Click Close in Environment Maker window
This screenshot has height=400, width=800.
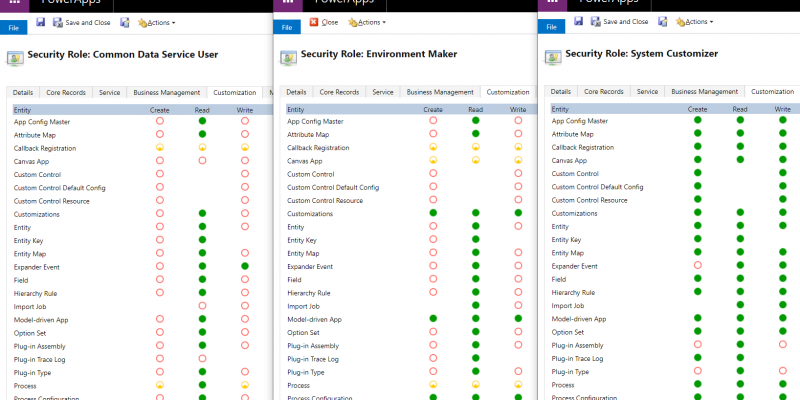[x=324, y=22]
